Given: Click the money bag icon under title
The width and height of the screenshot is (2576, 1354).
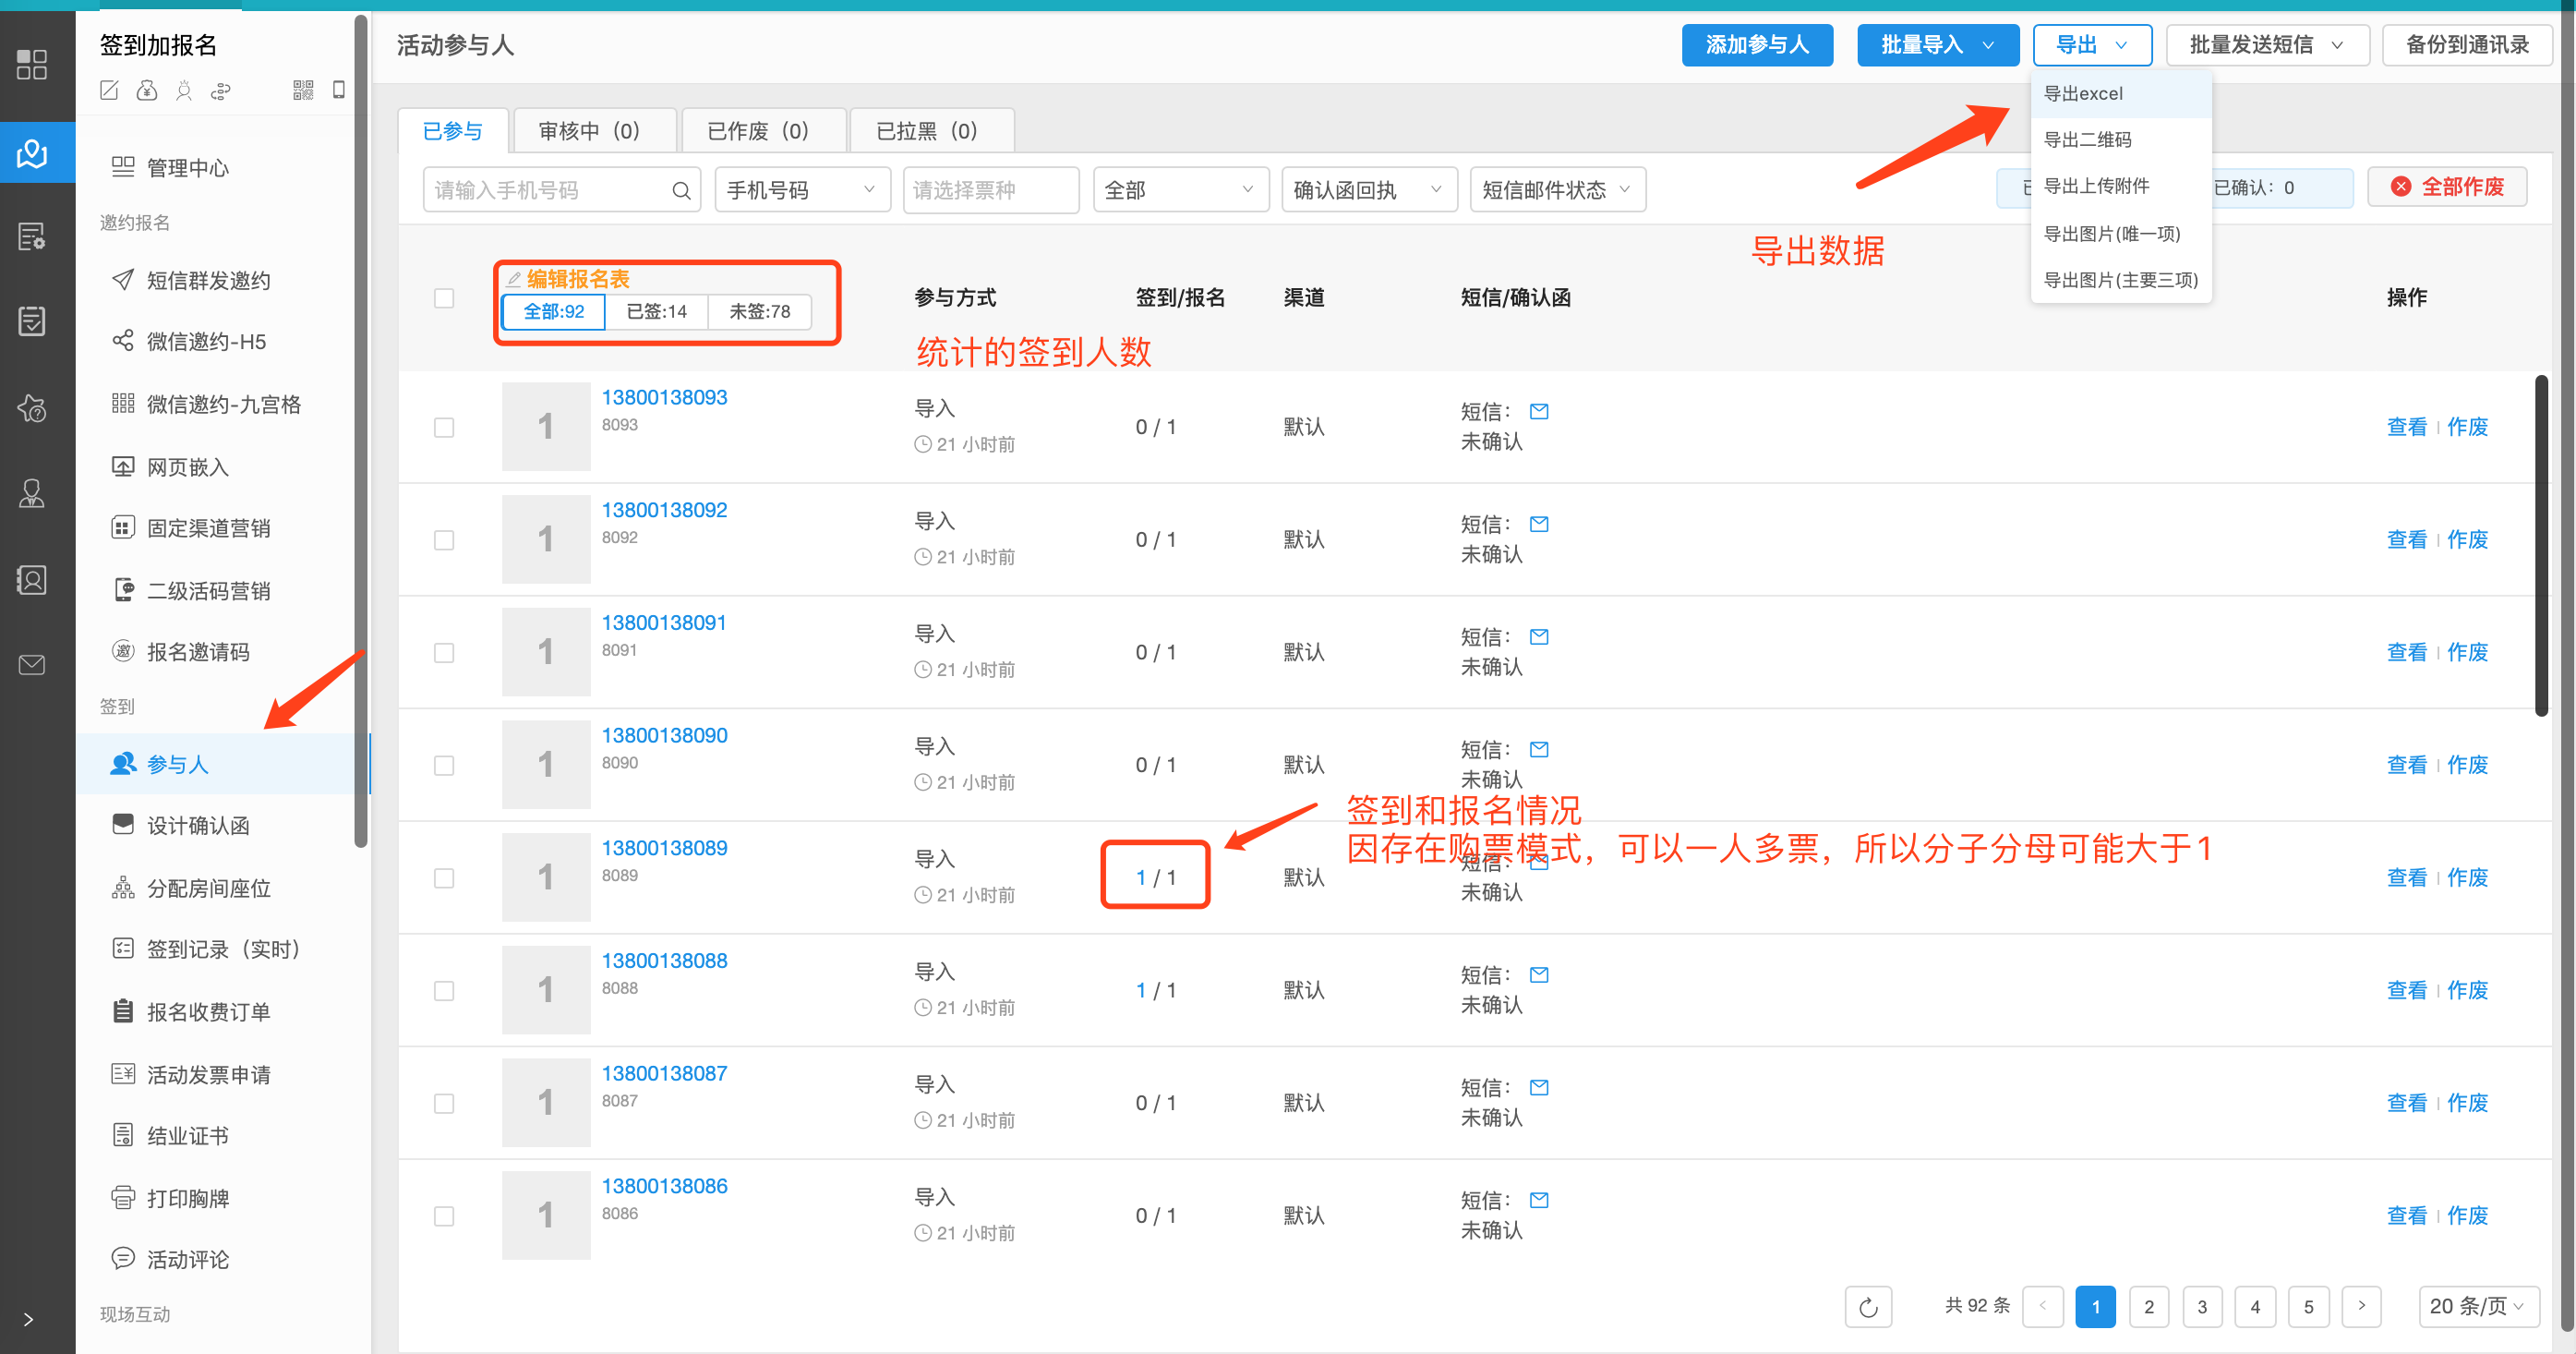Looking at the screenshot, I should [147, 91].
